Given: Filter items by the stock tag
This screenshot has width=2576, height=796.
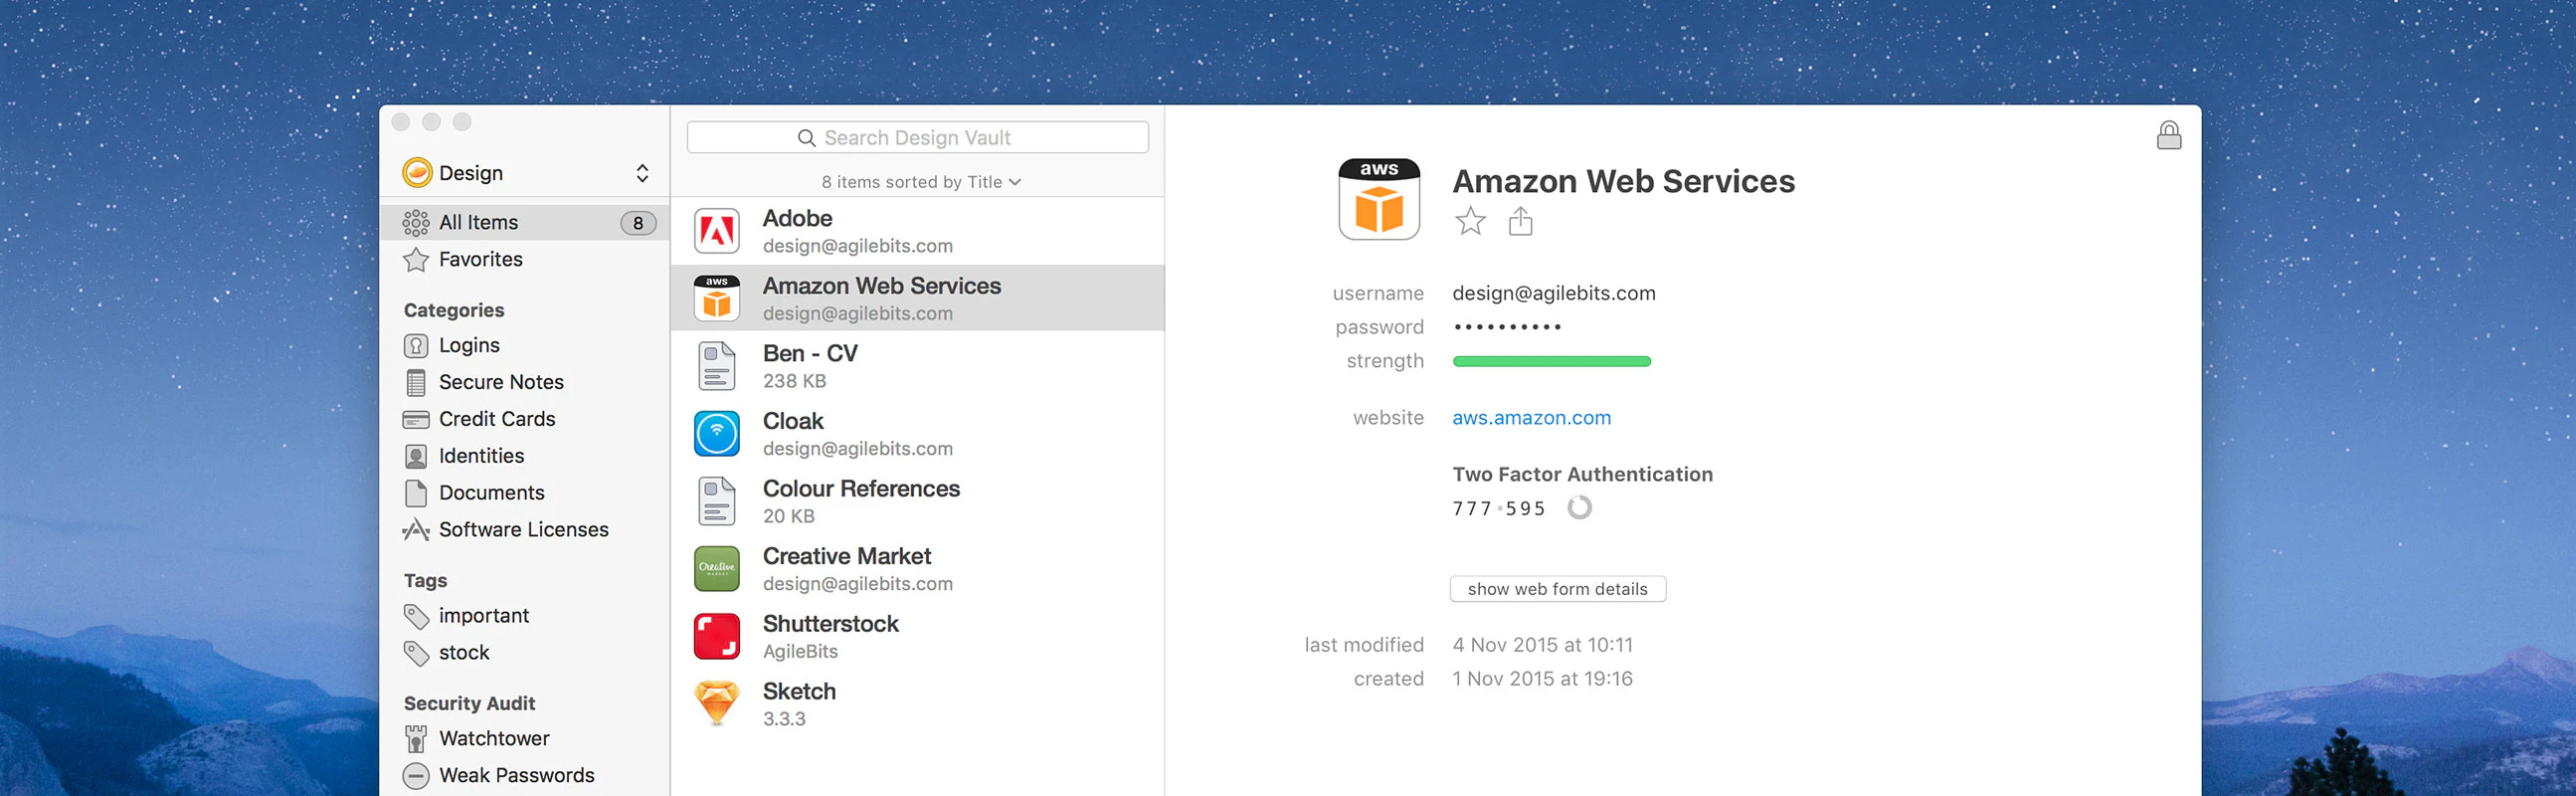Looking at the screenshot, I should (x=464, y=653).
